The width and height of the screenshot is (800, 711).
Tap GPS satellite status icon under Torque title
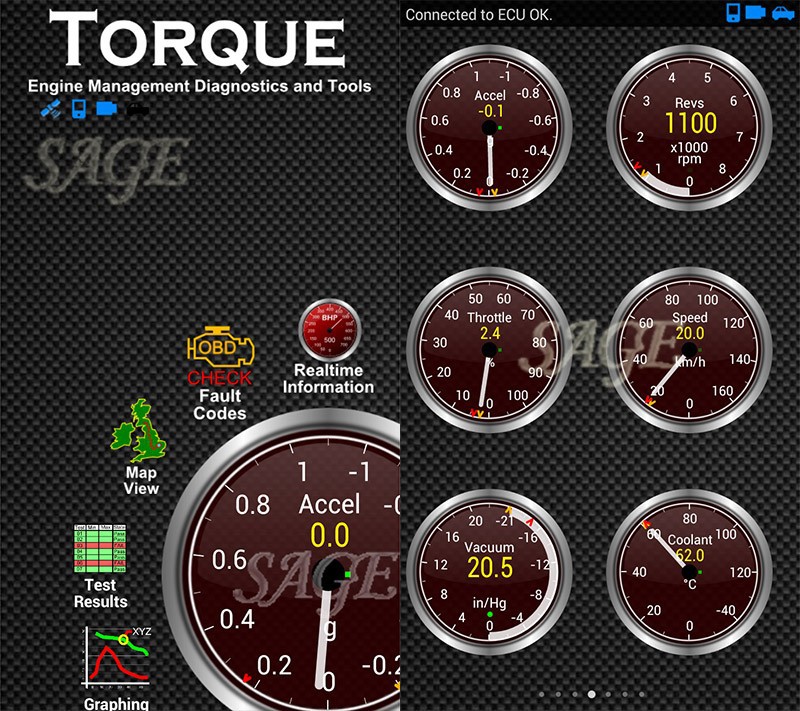click(x=51, y=109)
